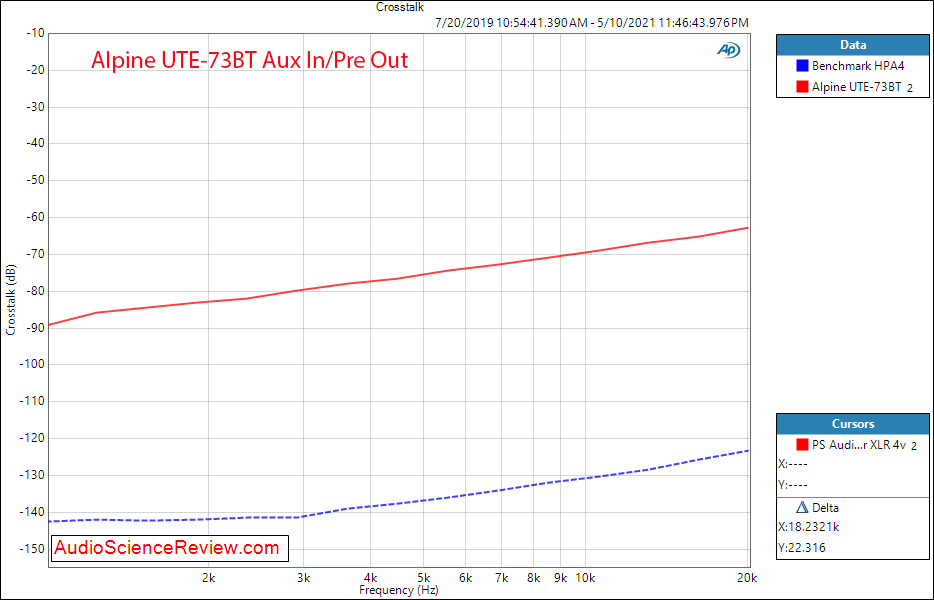Click the Delta label in Cursors panel
This screenshot has width=934, height=600.
click(825, 508)
